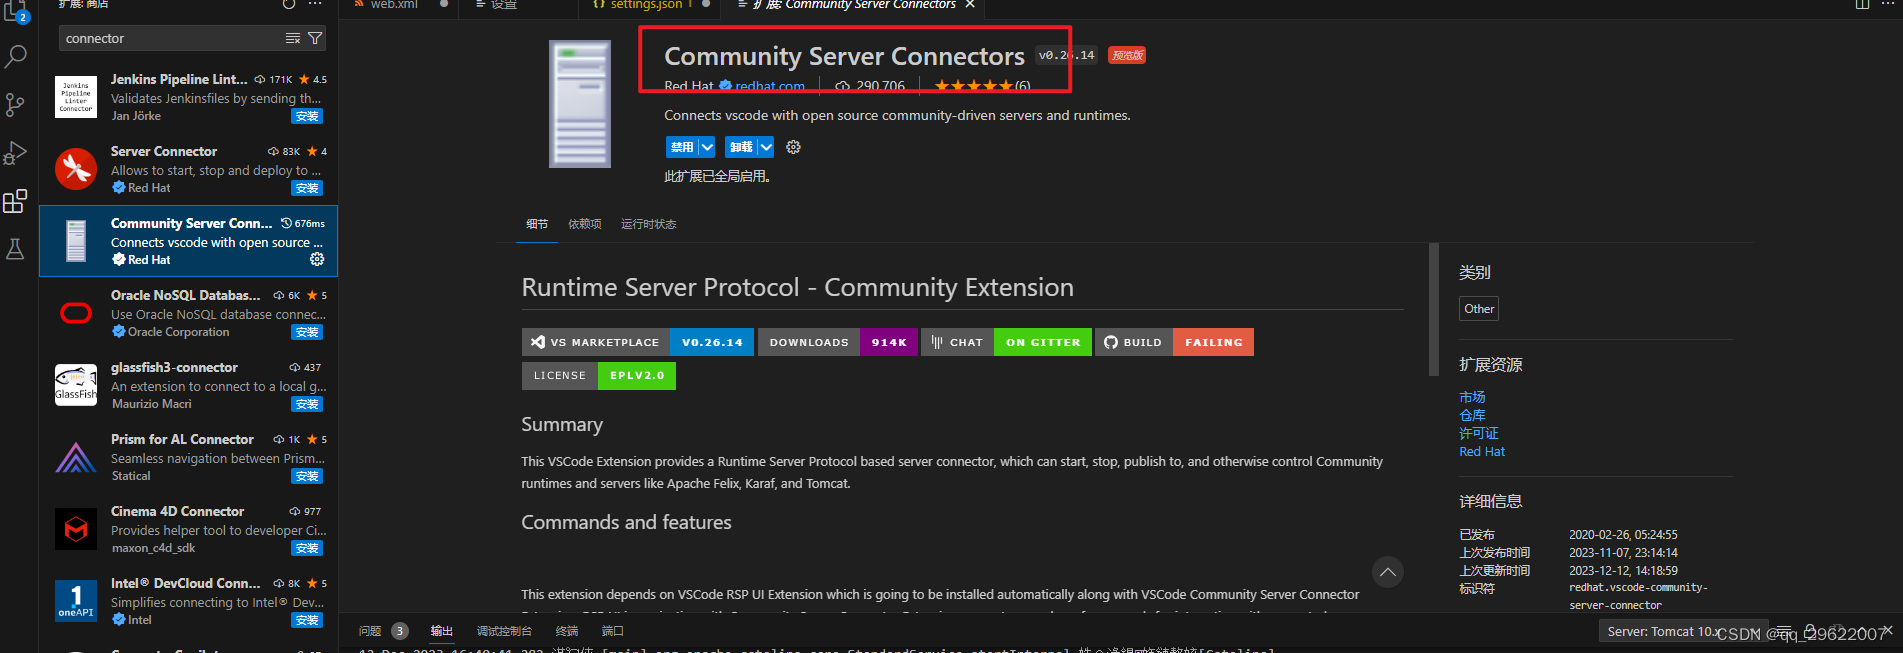This screenshot has height=653, width=1903.
Task: Click the VS Marketplace v0.26.14 badge
Action: [638, 342]
